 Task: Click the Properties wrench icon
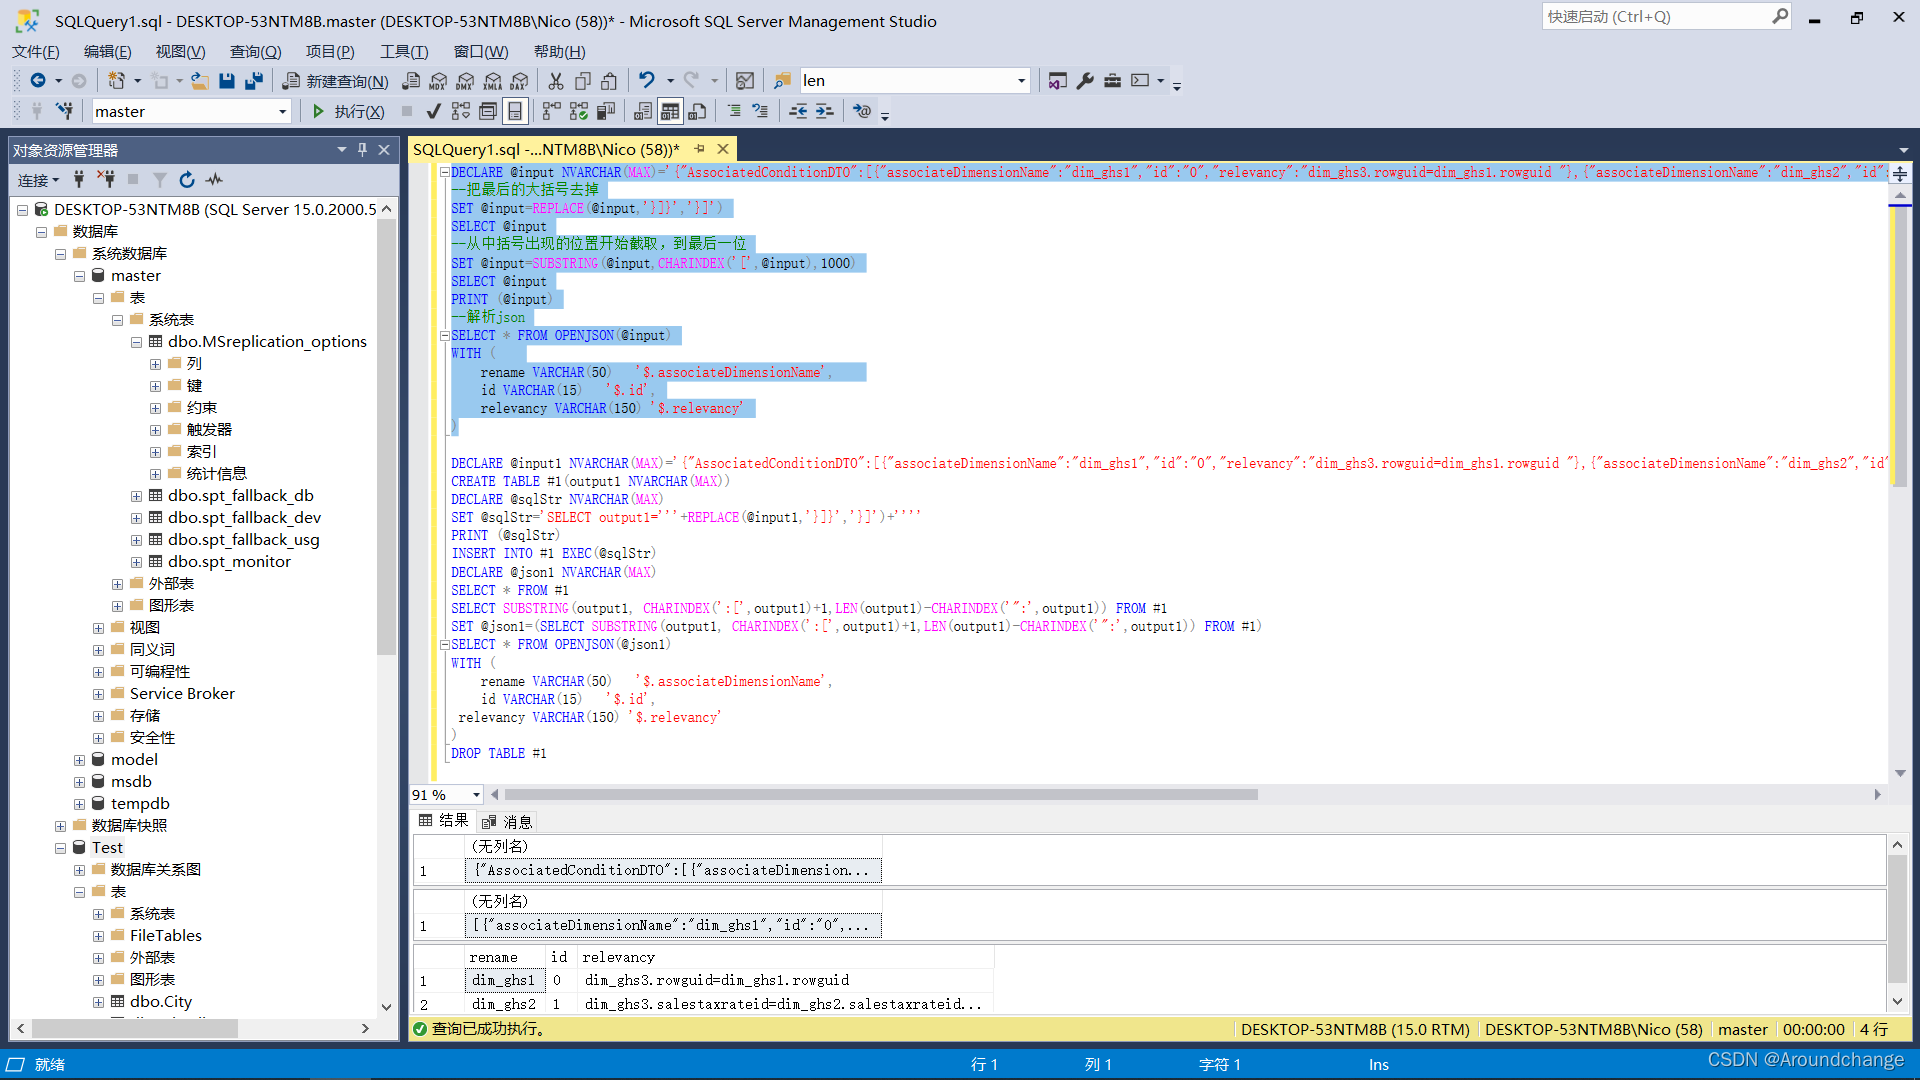(x=1085, y=81)
